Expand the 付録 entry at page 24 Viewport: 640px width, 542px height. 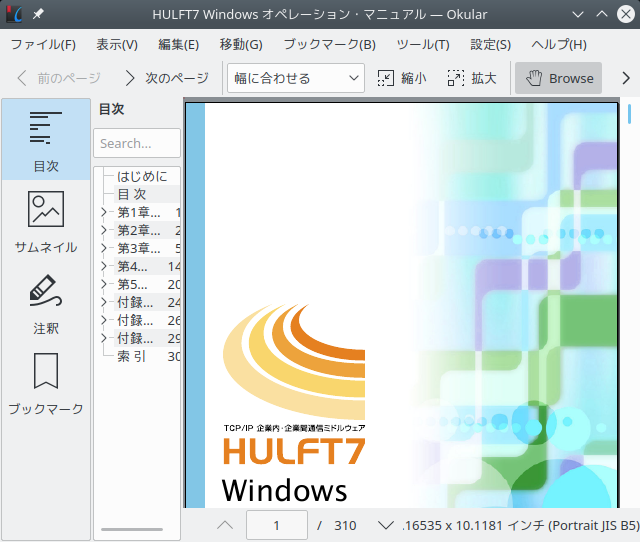(x=104, y=302)
